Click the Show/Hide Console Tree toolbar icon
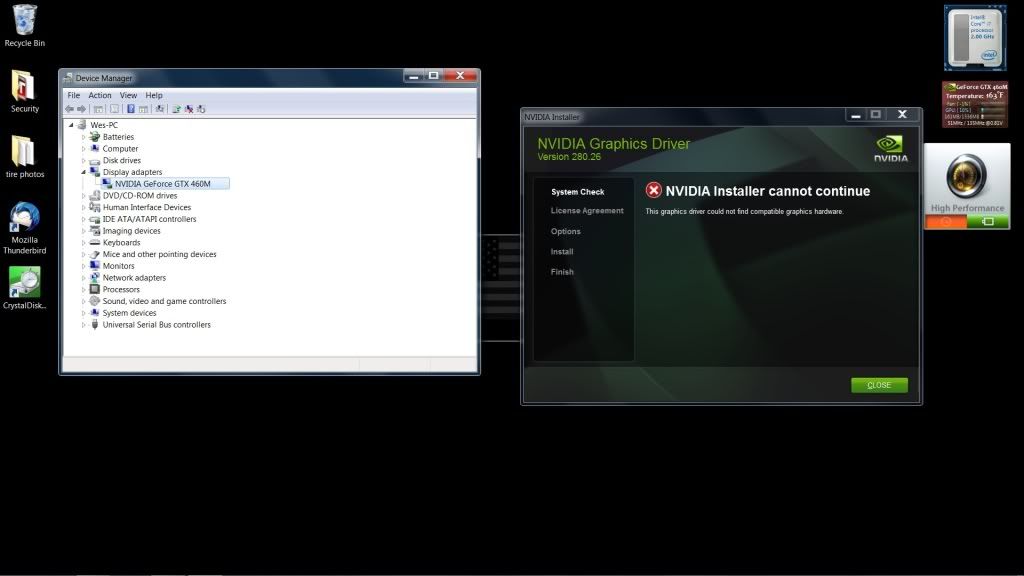The image size is (1024, 576). 98,109
